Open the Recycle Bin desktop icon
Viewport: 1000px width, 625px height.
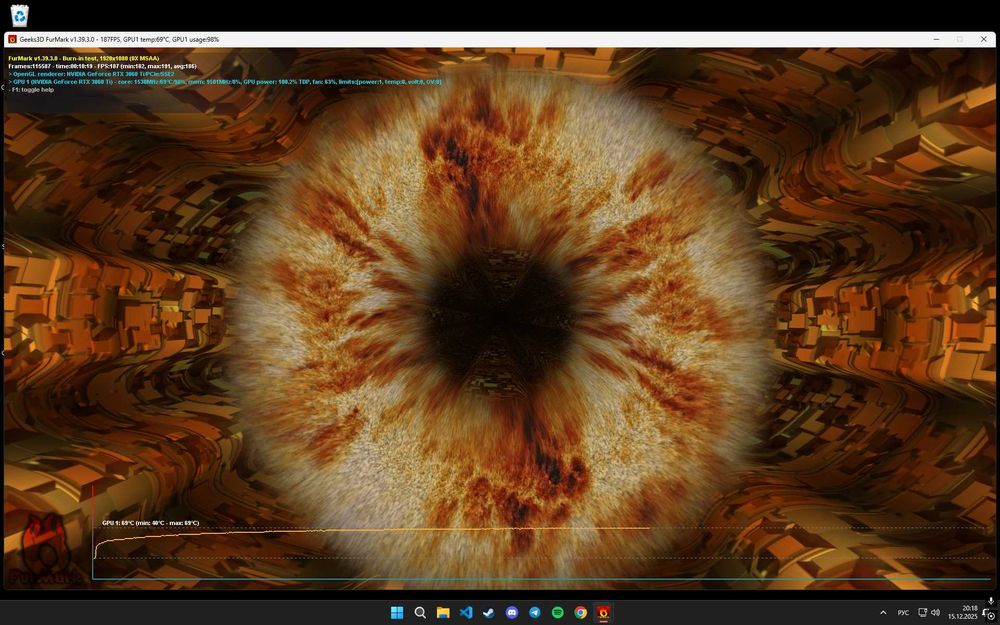pos(20,15)
